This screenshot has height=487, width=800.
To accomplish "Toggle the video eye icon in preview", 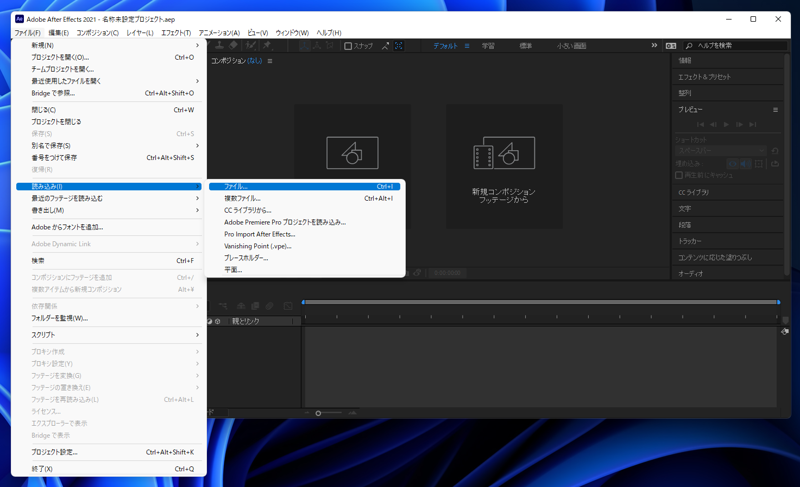I will [733, 164].
